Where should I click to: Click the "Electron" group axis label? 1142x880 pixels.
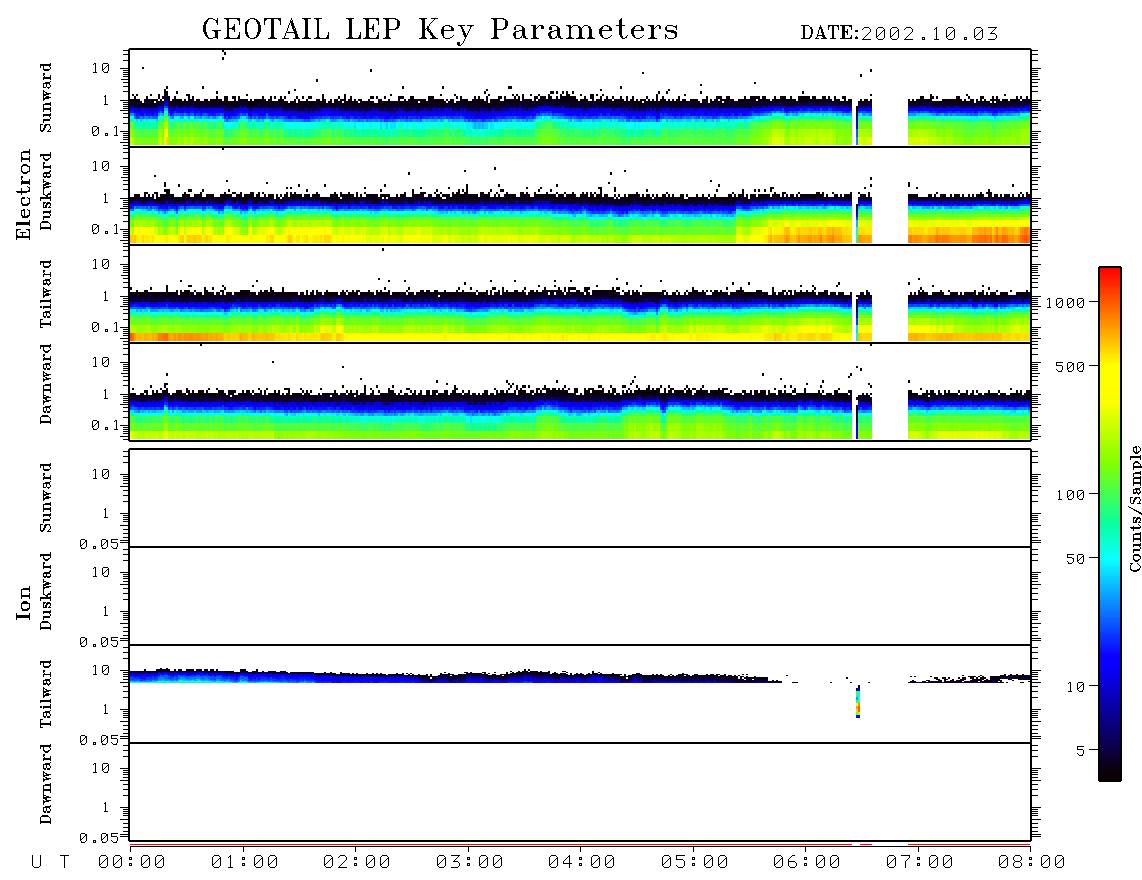[x=23, y=194]
